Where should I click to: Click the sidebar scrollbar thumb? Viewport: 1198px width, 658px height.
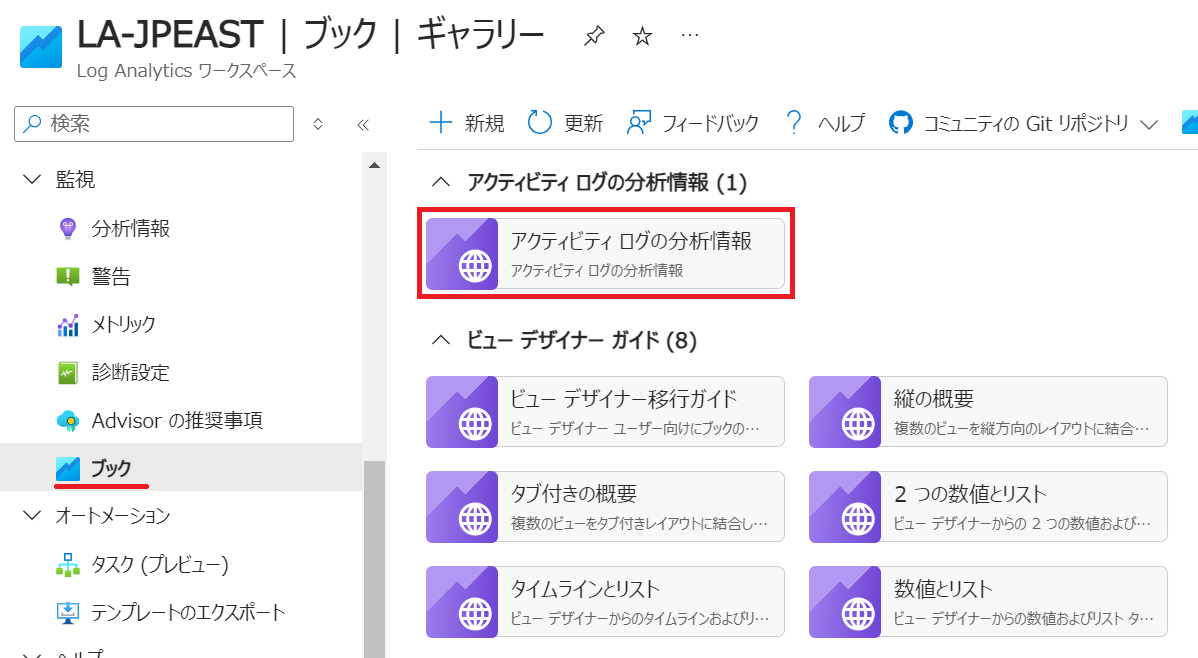click(374, 558)
